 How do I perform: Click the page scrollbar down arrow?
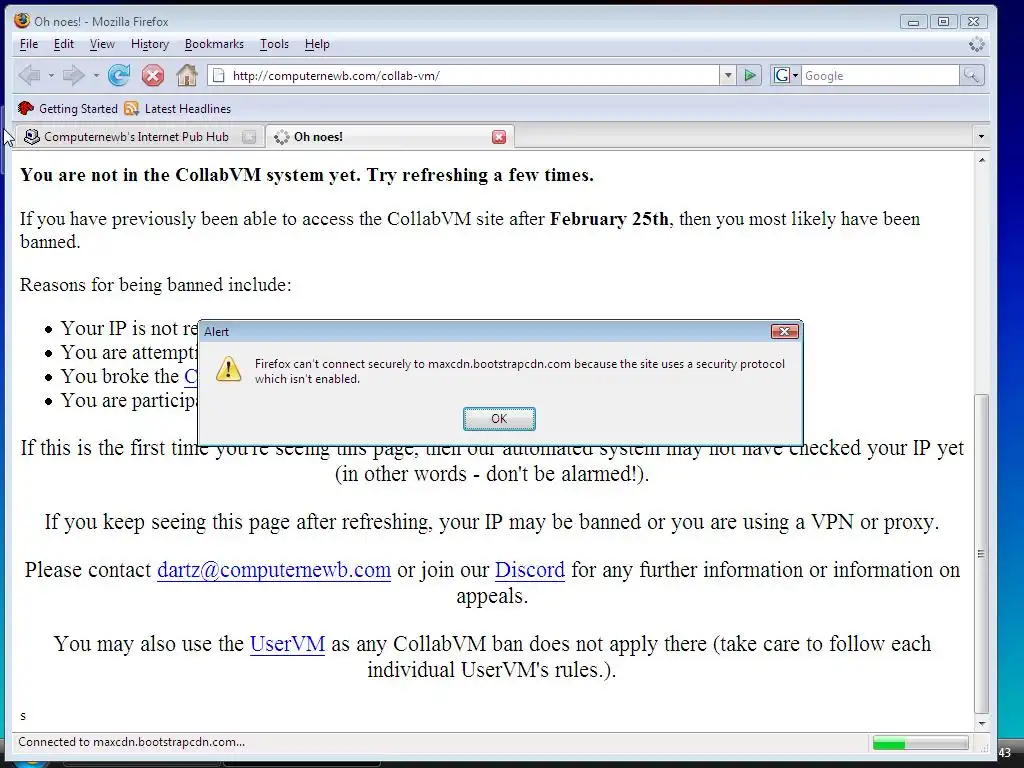(982, 723)
